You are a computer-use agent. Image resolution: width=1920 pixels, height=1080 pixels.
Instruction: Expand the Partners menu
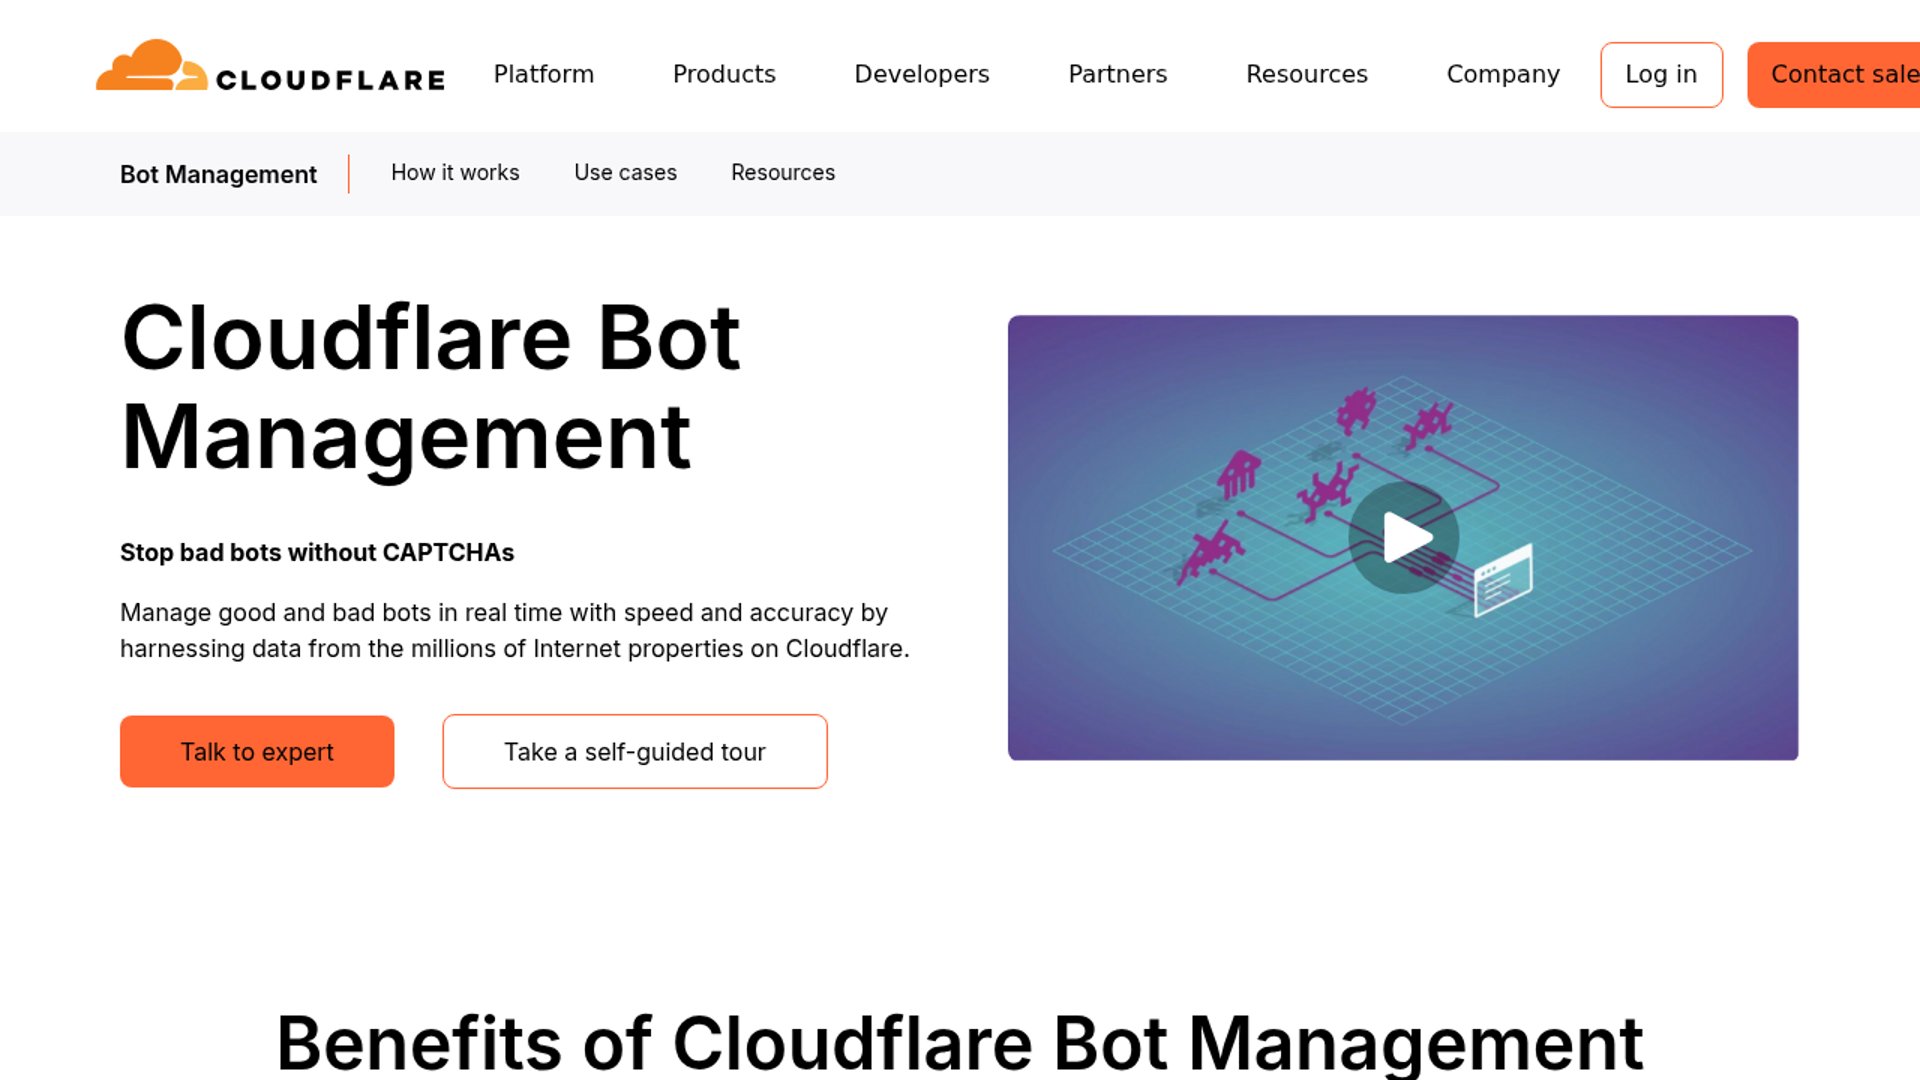[x=1117, y=74]
